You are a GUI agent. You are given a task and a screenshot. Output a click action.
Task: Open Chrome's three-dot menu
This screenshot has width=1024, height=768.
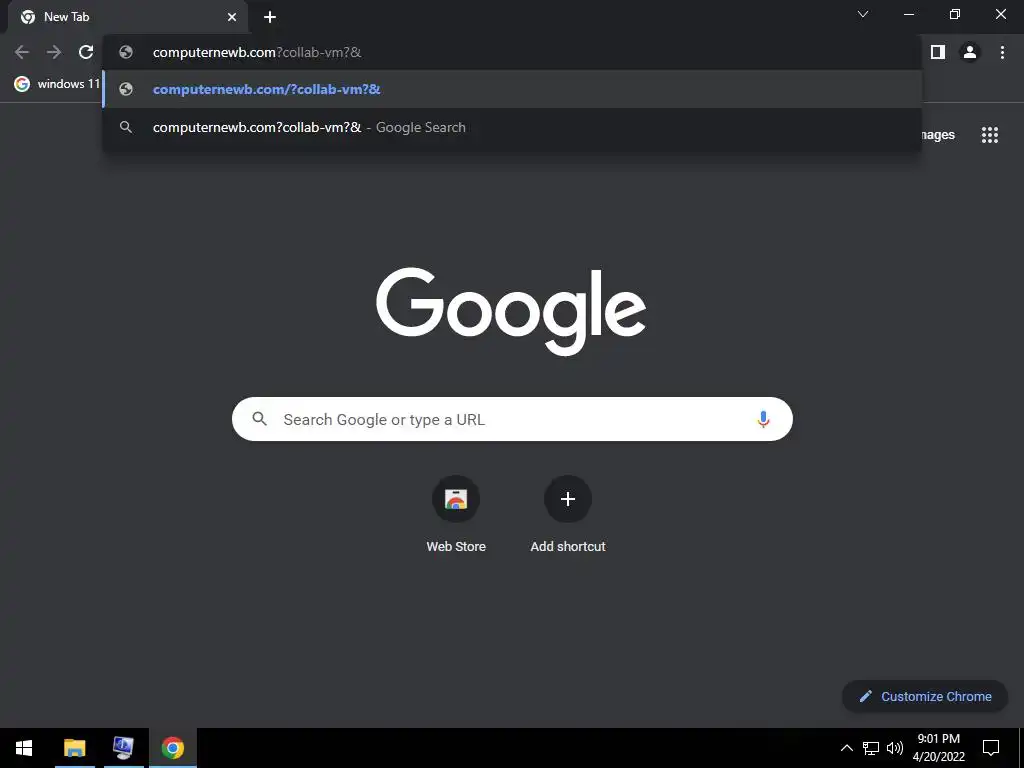click(1002, 52)
